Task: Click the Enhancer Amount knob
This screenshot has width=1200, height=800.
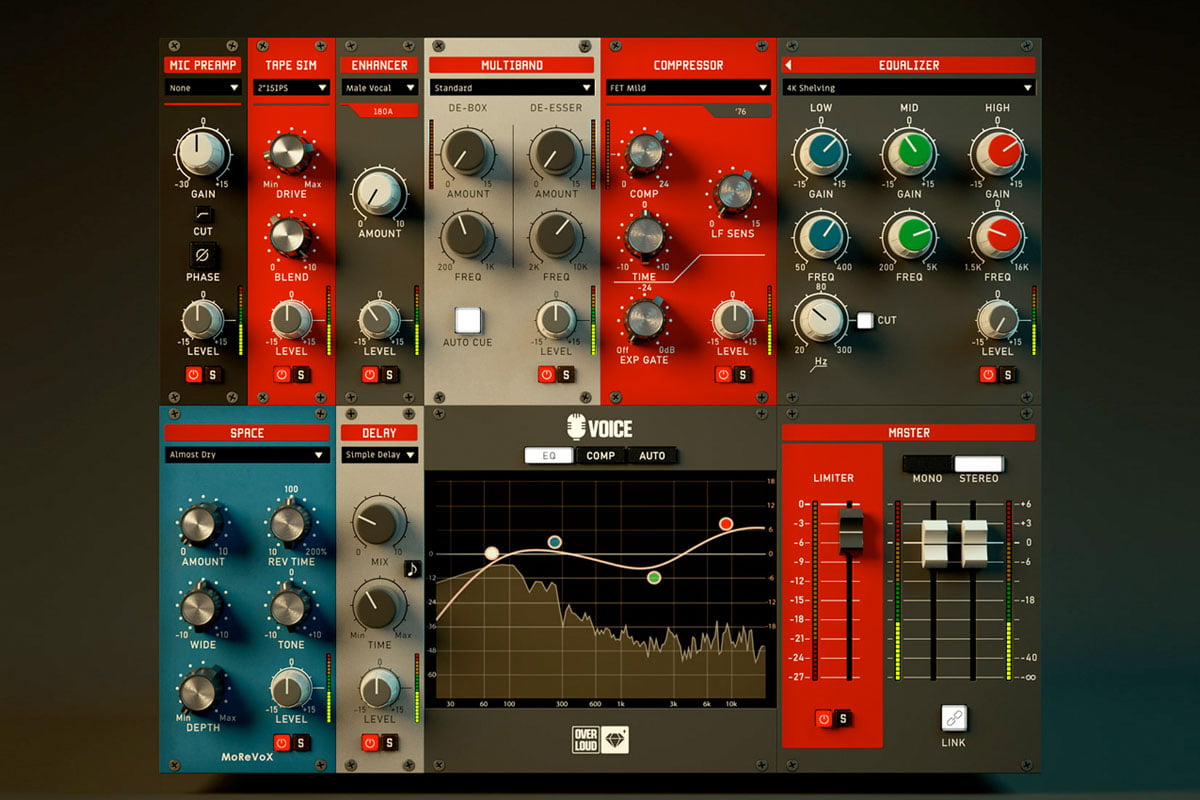Action: (x=380, y=193)
